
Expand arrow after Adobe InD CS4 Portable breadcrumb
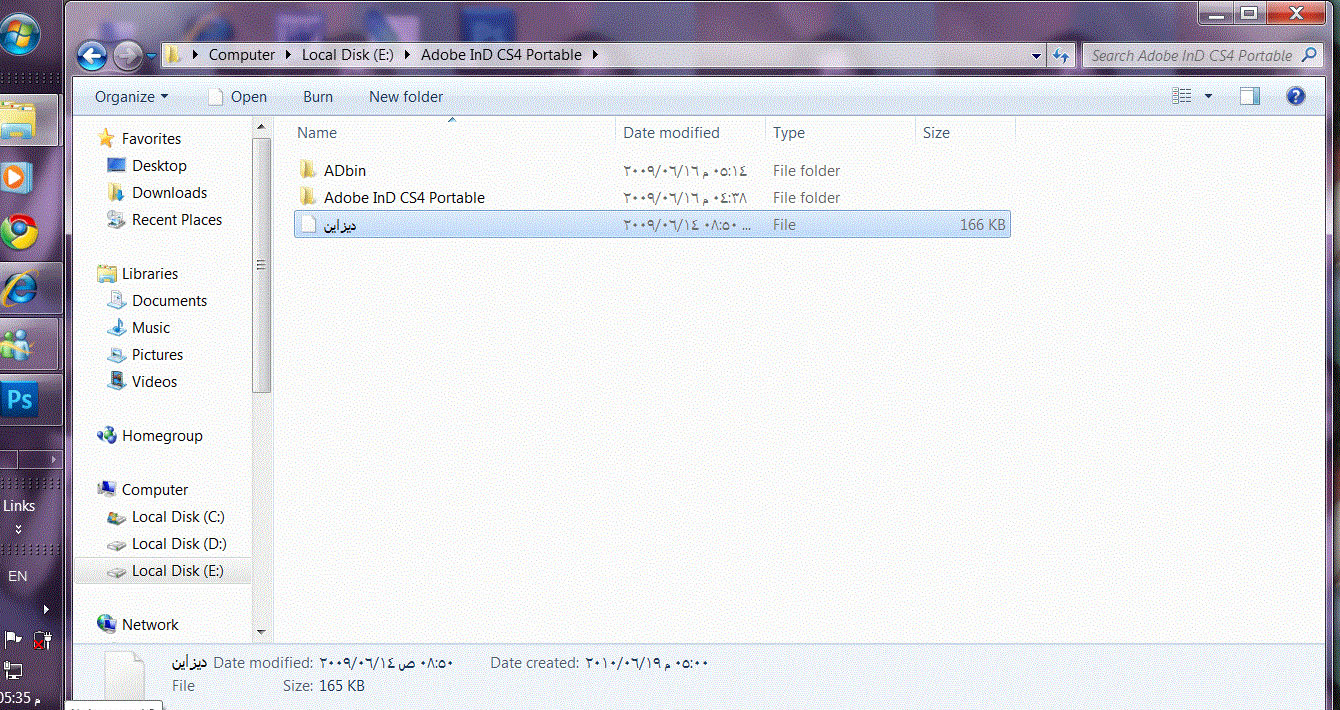(x=595, y=55)
